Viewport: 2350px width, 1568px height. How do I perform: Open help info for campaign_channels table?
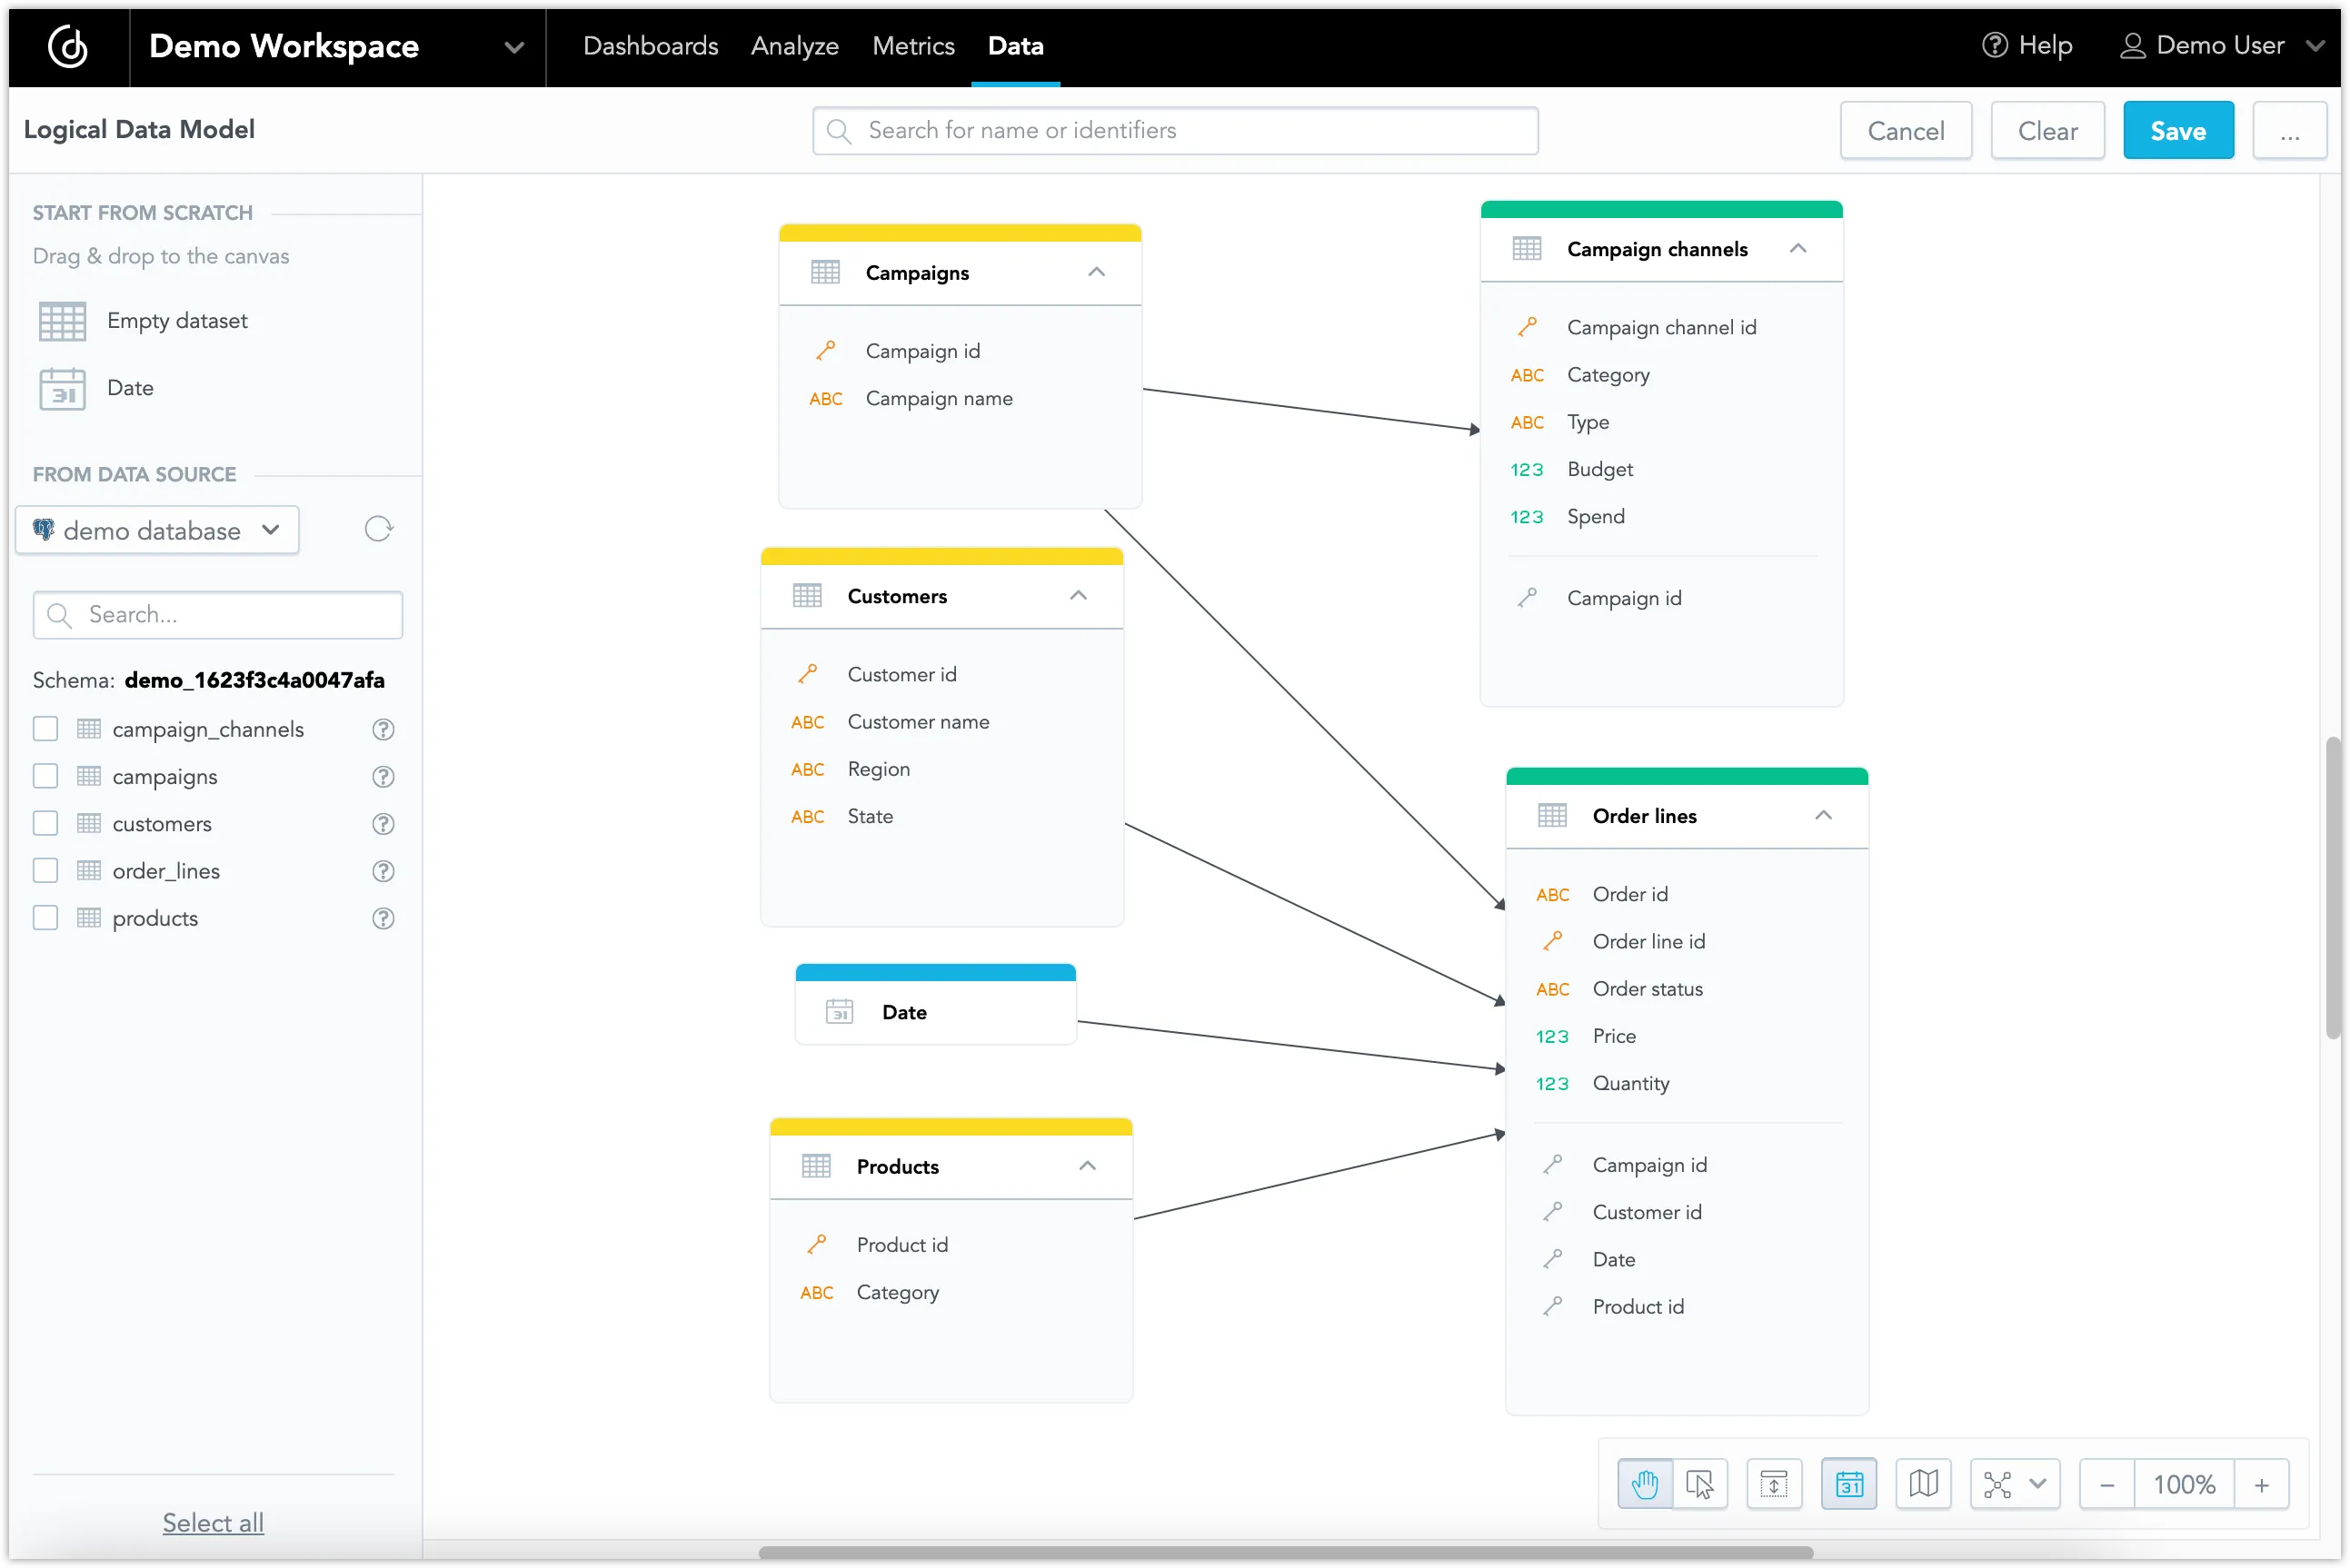383,729
